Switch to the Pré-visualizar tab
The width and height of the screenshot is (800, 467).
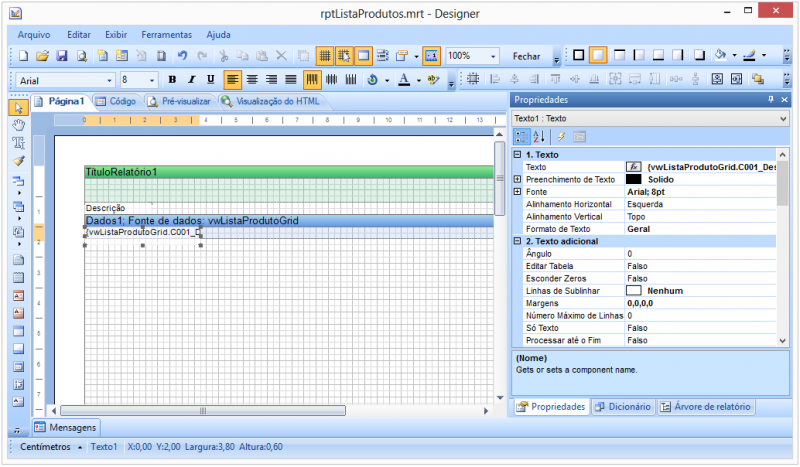point(179,101)
